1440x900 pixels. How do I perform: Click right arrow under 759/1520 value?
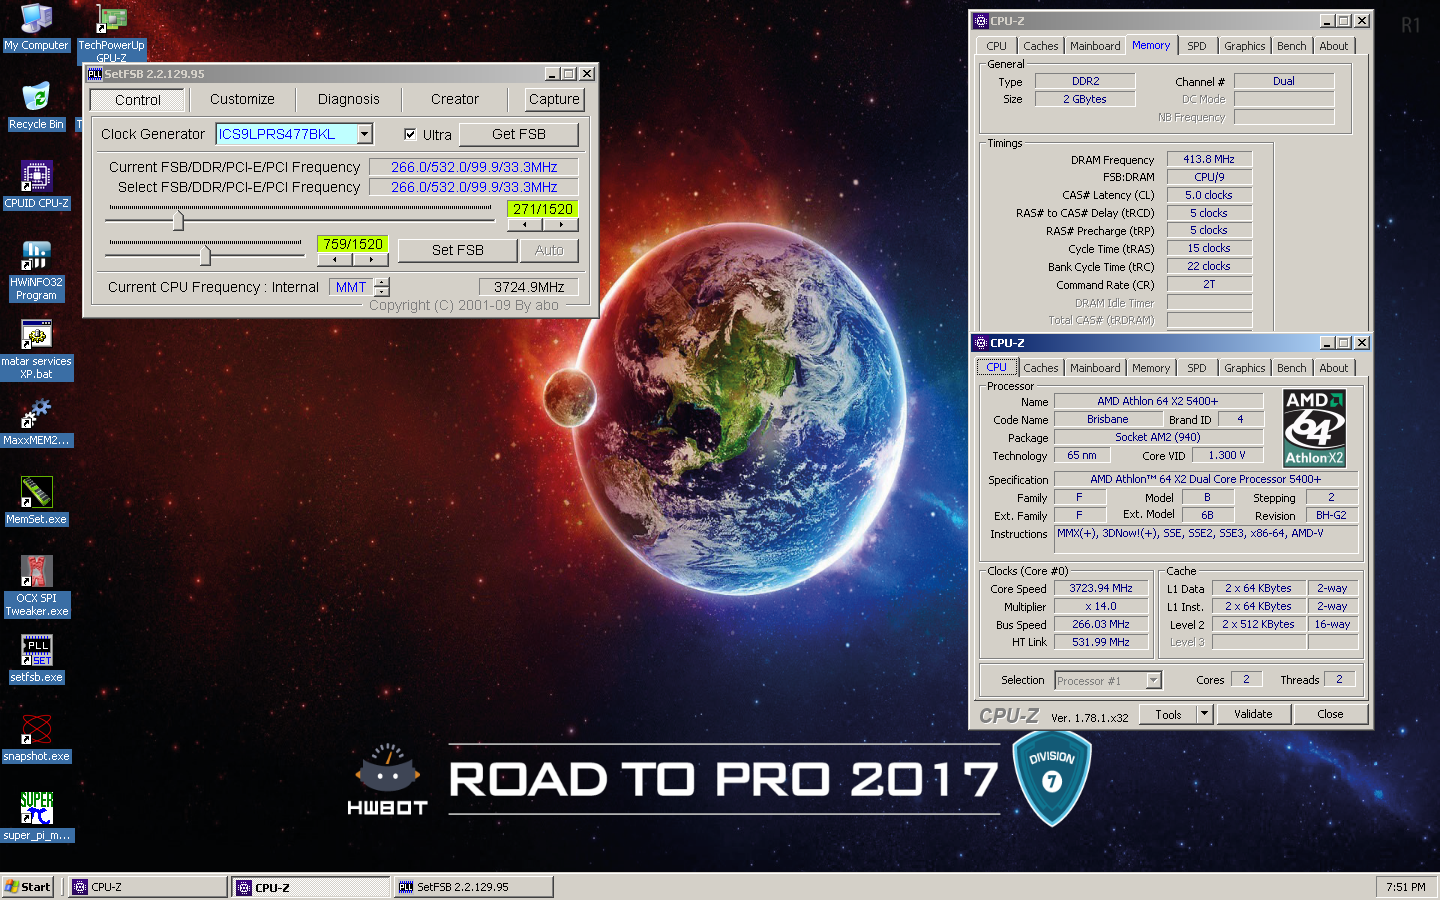pyautogui.click(x=370, y=260)
